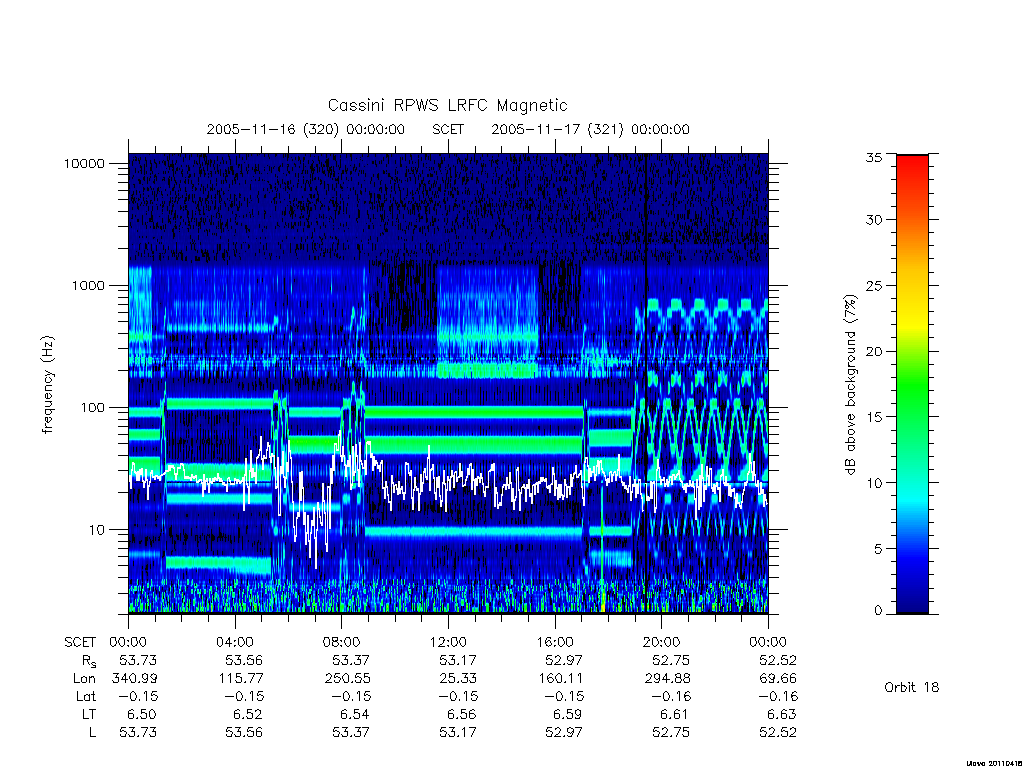
Task: Click the 0 label on the colorbar scale
Action: coord(877,611)
